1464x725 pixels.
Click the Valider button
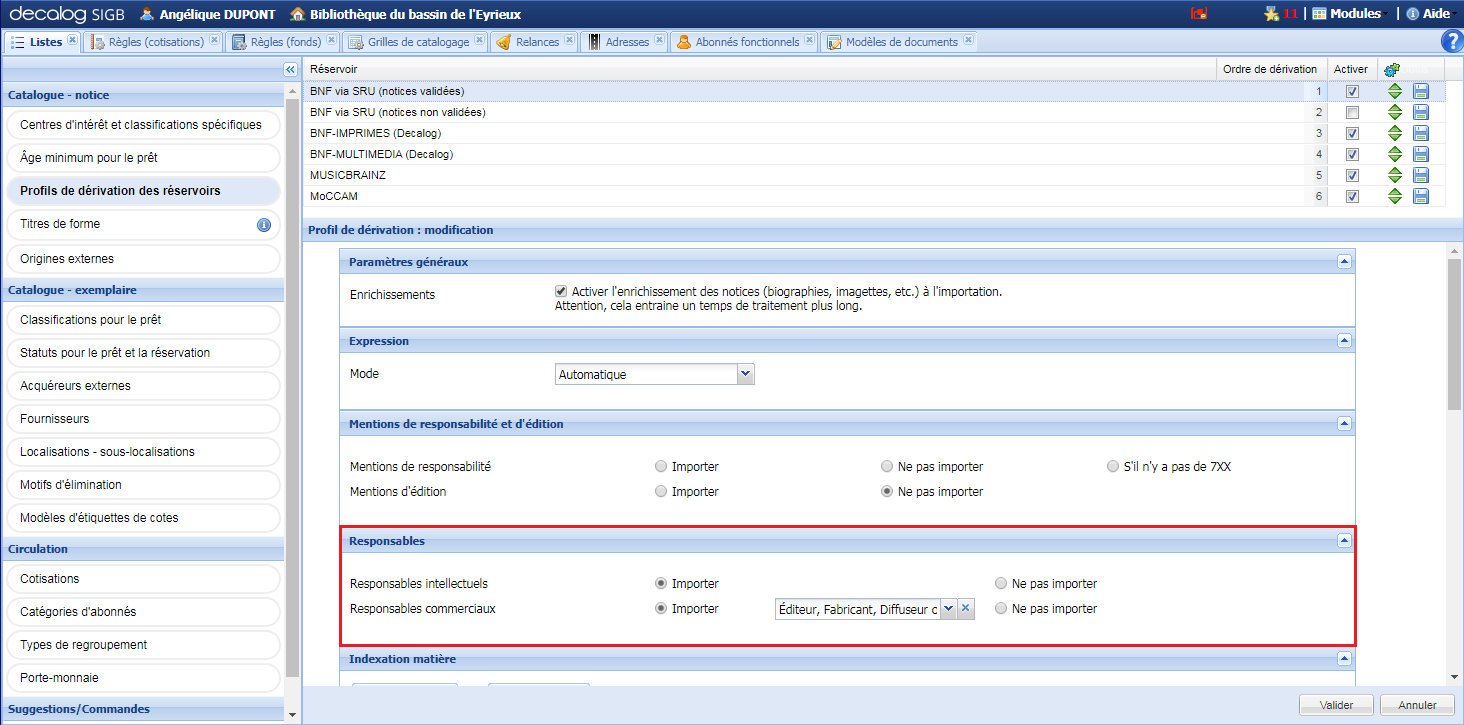click(x=1336, y=704)
